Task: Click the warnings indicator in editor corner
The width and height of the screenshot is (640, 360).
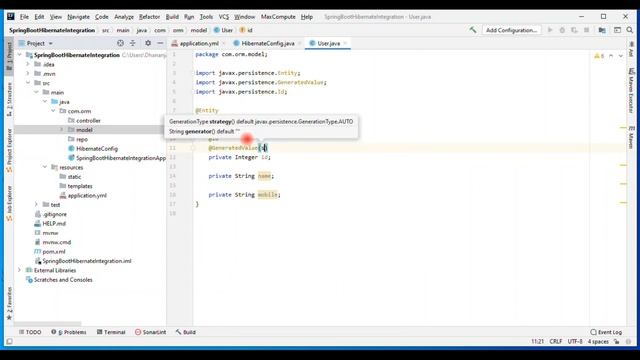Action: click(599, 56)
